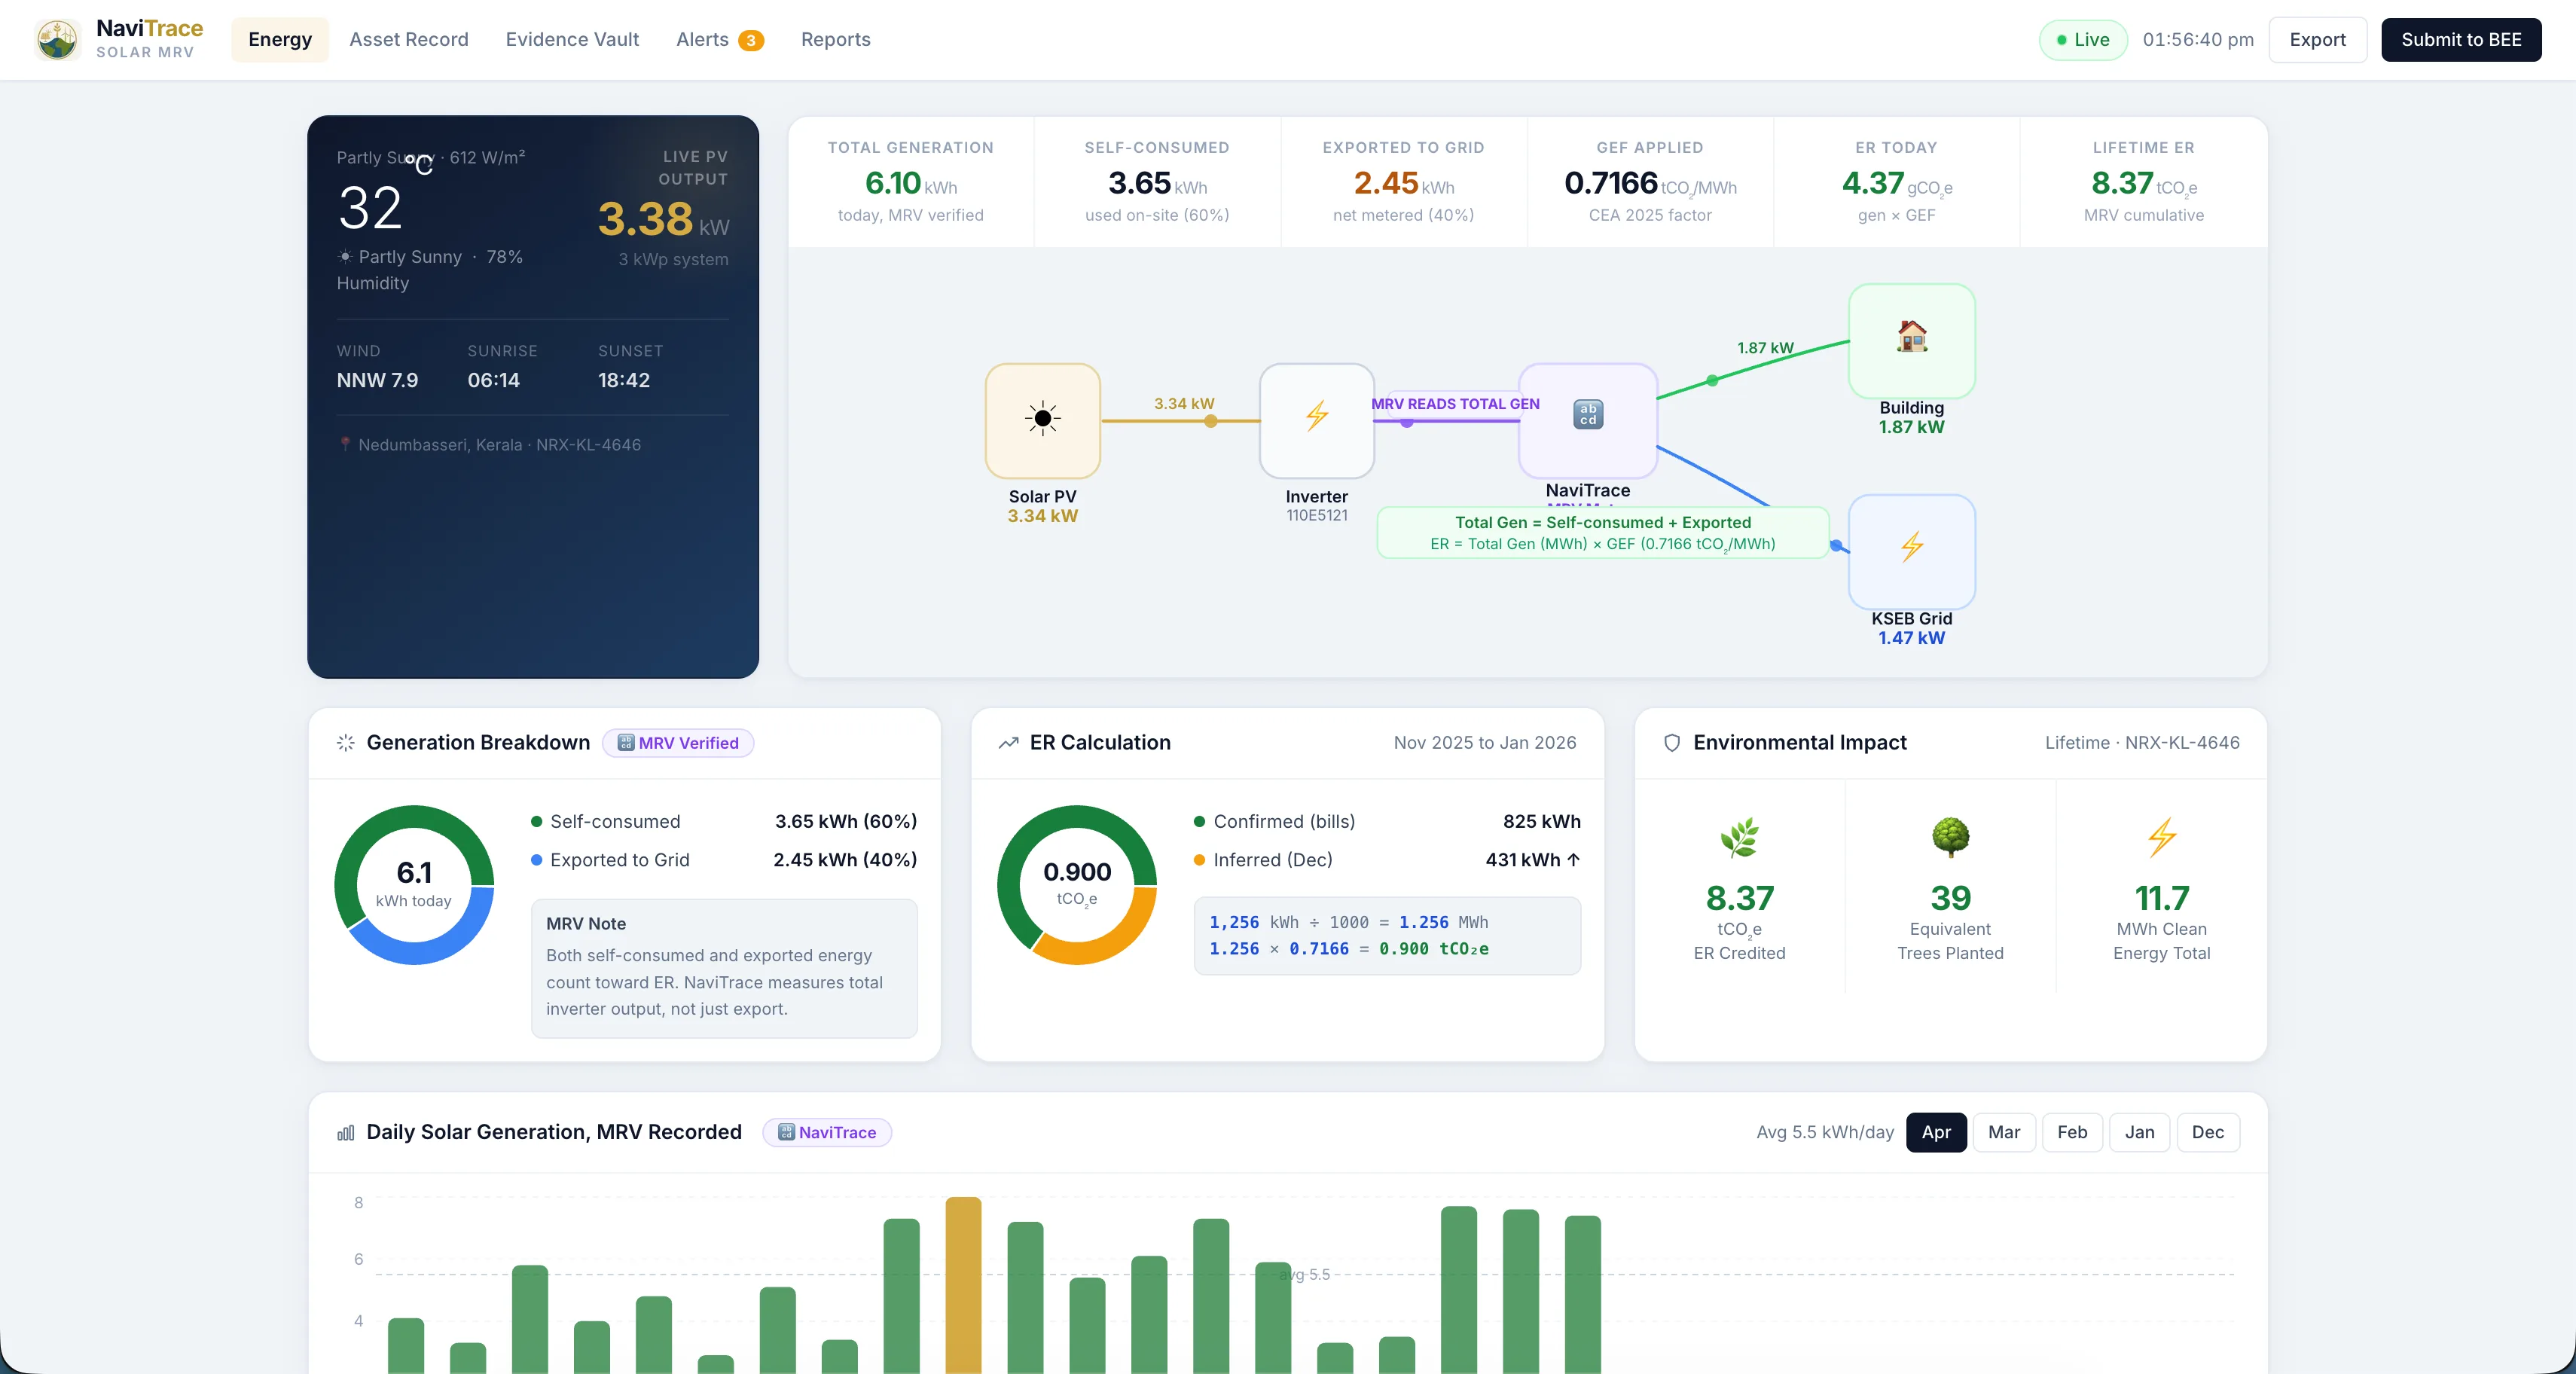Click the ER Calculation trend arrow icon
Screen dimensions: 2576x1374
(x=1008, y=743)
